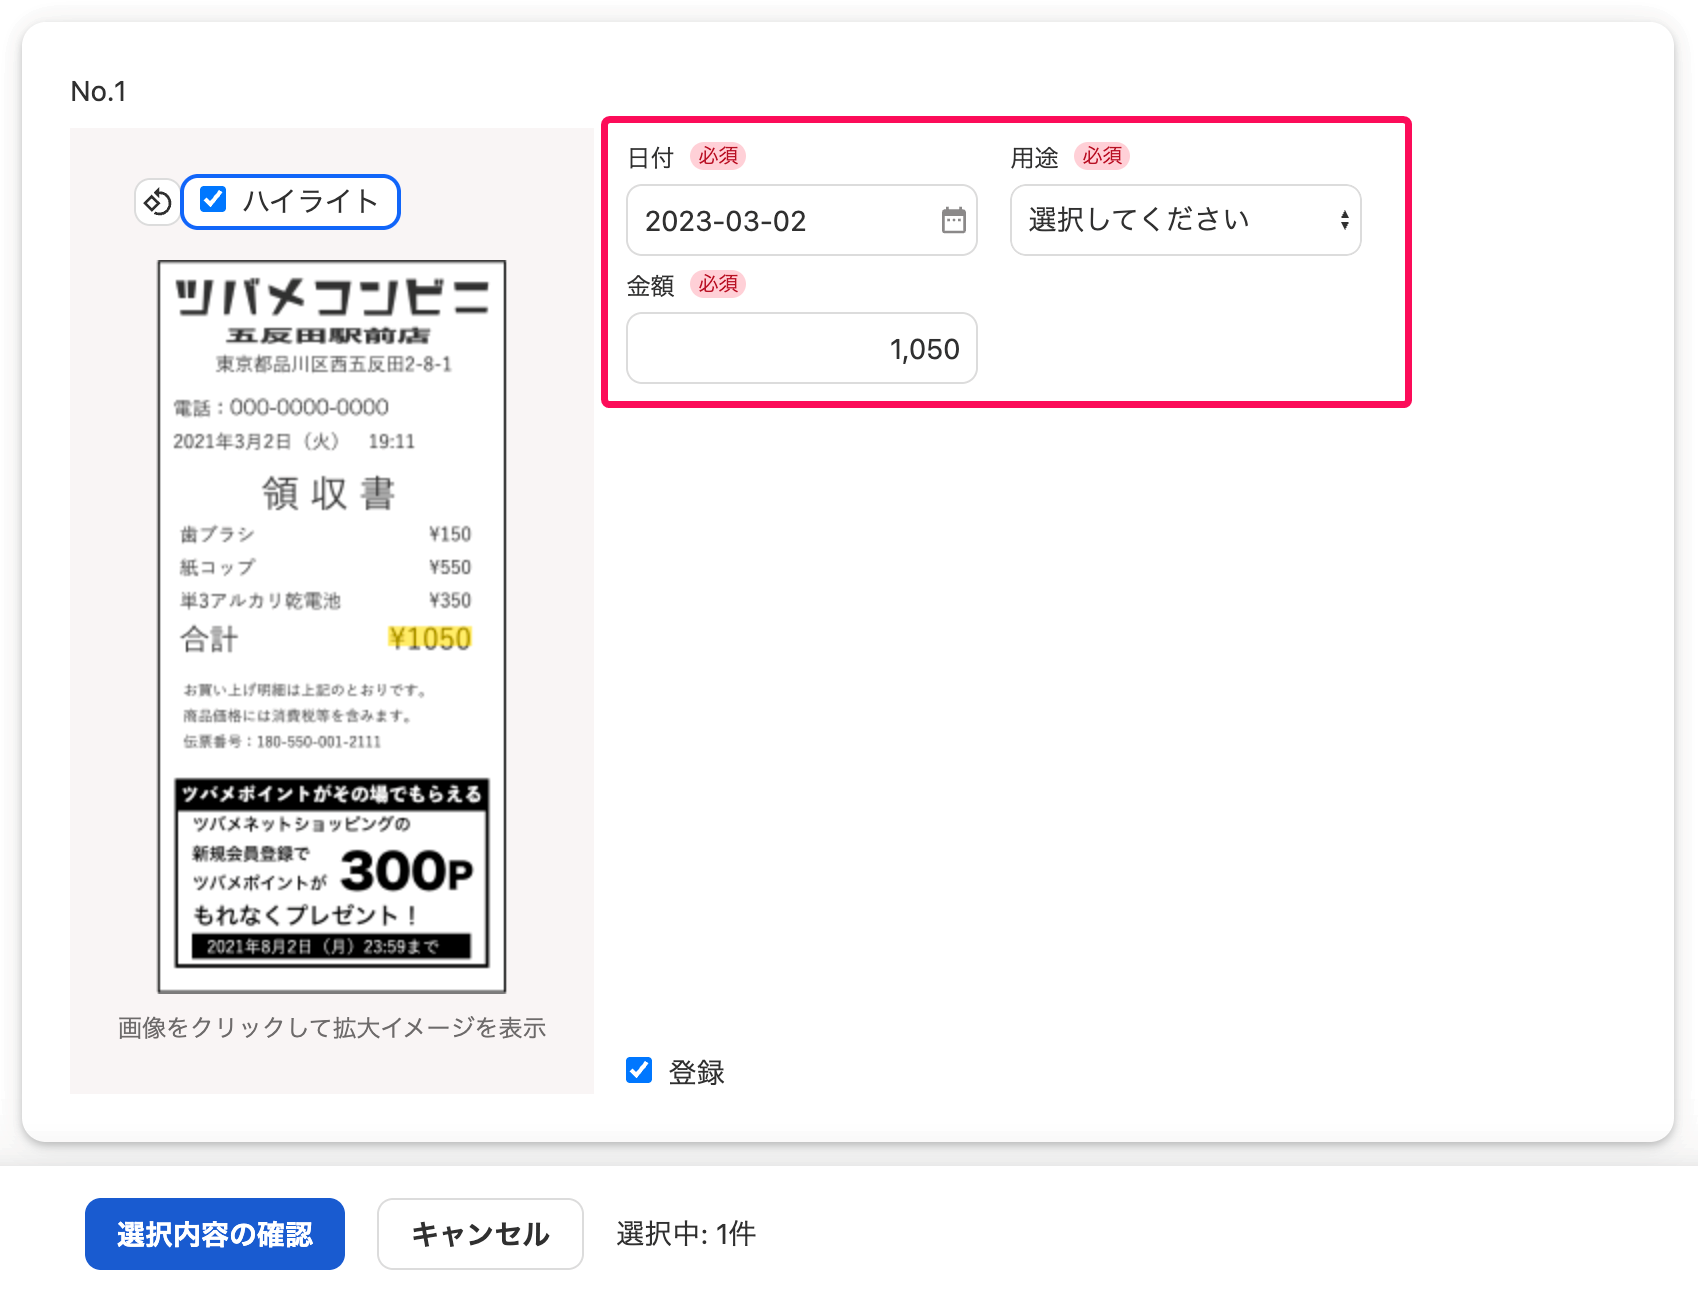Click the rotate image icon above the receipt
Image resolution: width=1698 pixels, height=1294 pixels.
click(156, 201)
